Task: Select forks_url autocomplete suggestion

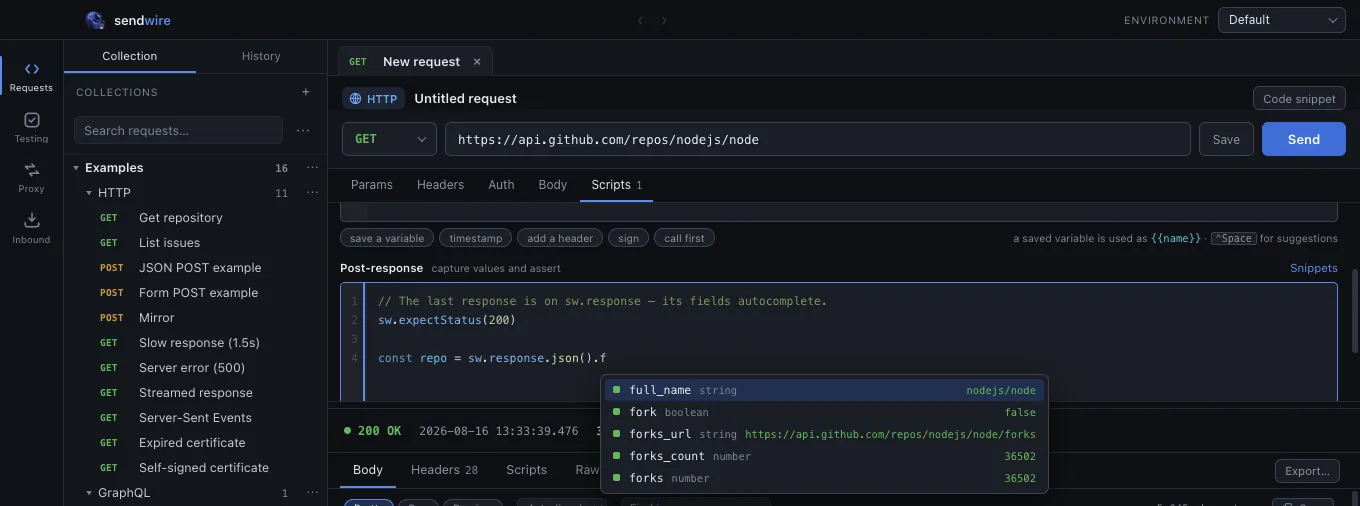Action: coord(824,434)
